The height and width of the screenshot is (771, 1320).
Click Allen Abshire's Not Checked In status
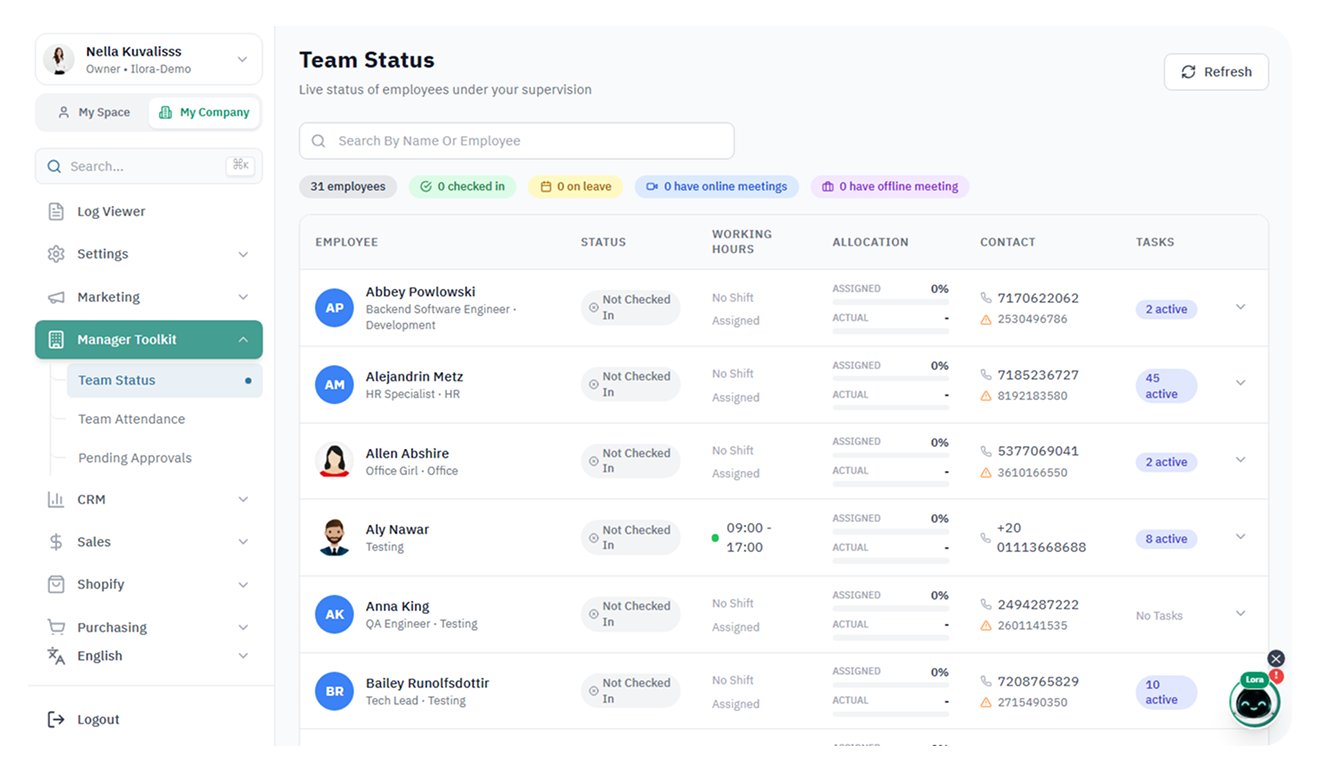[631, 461]
